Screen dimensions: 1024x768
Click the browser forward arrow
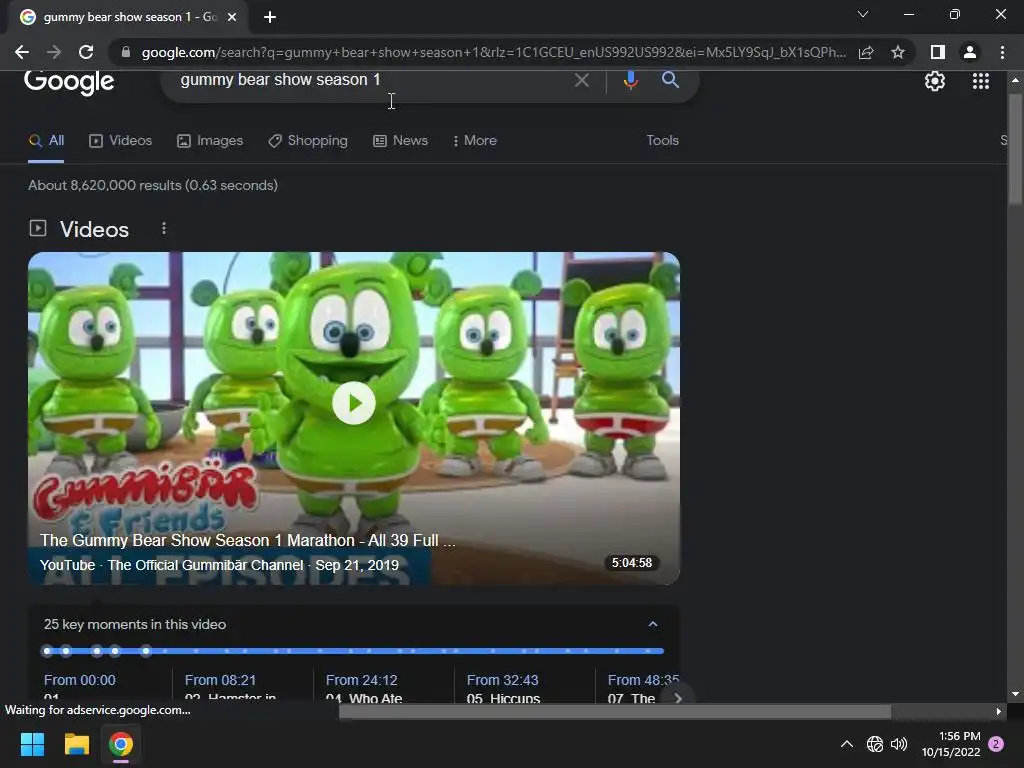(54, 52)
